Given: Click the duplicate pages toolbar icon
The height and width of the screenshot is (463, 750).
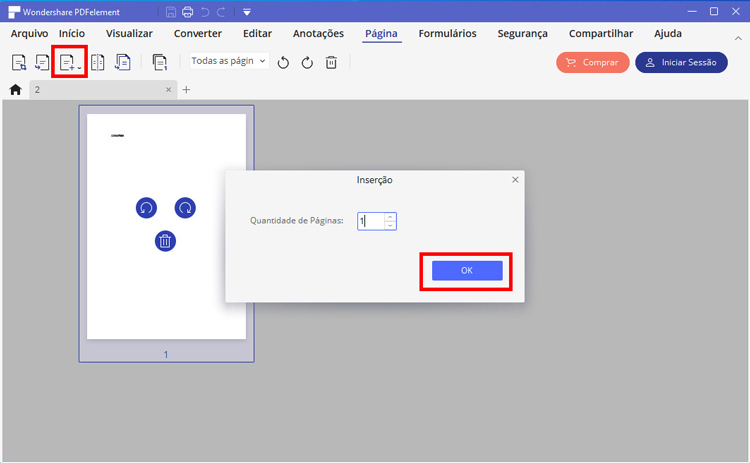Looking at the screenshot, I should [122, 62].
